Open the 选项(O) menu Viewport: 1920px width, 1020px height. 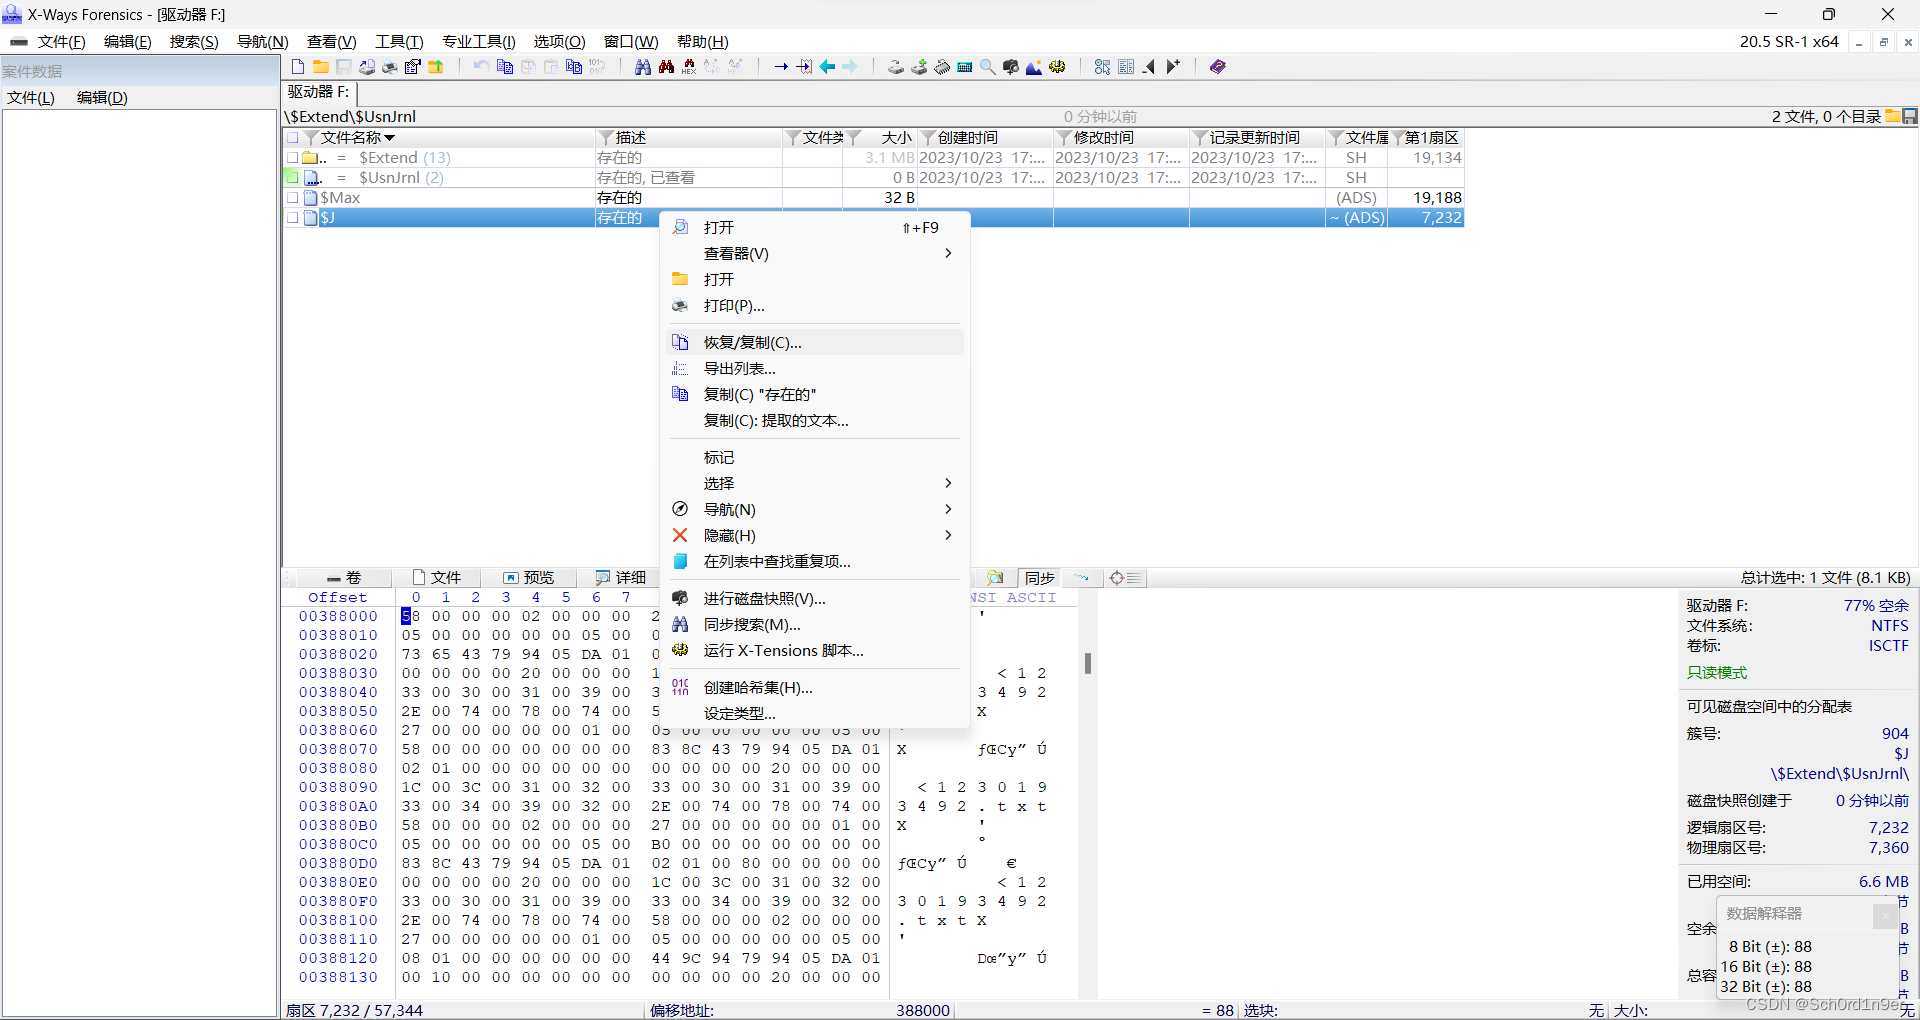coord(559,41)
